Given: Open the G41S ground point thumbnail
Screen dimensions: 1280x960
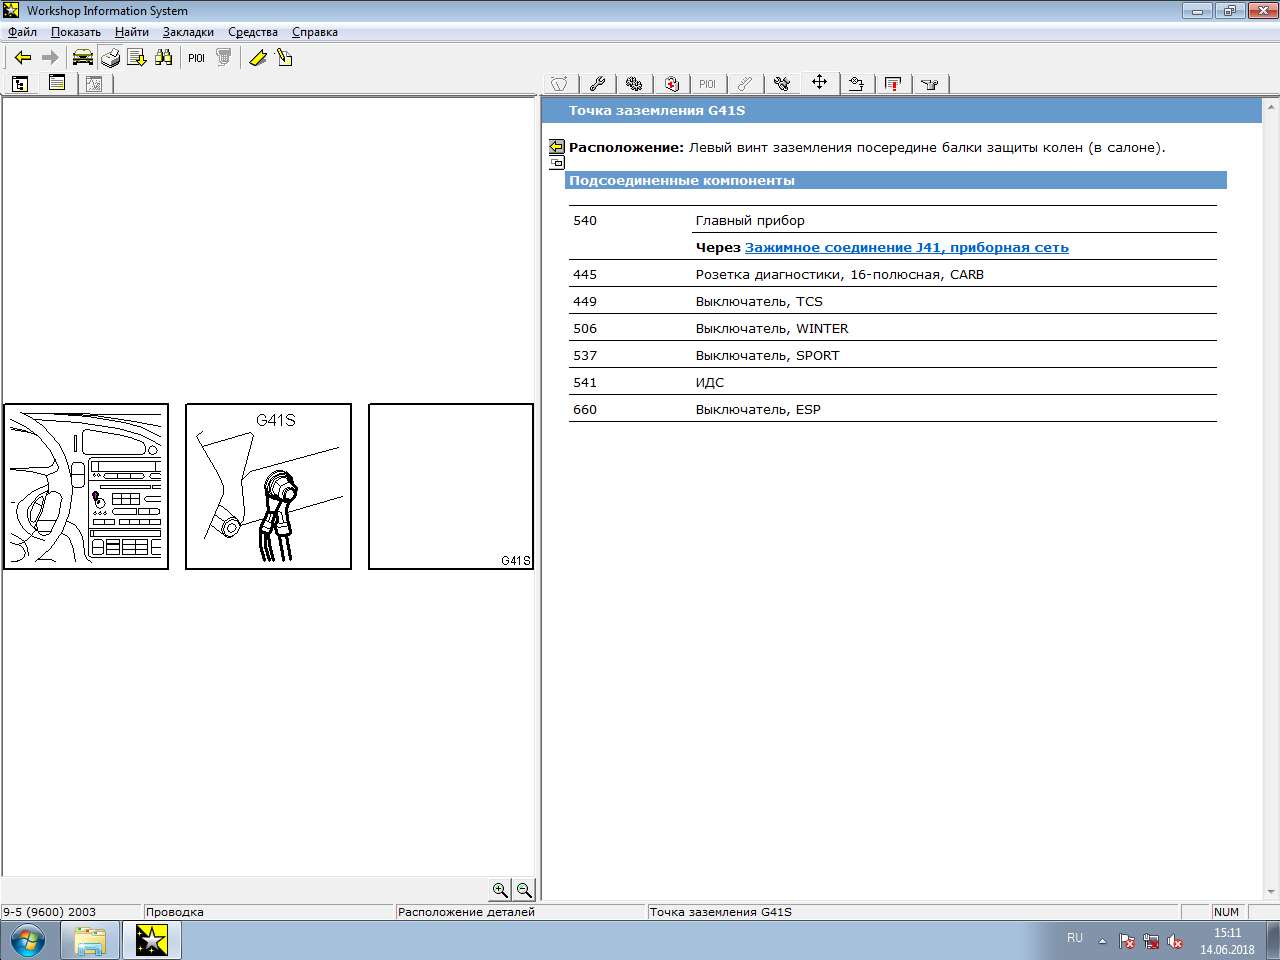Looking at the screenshot, I should tap(268, 487).
